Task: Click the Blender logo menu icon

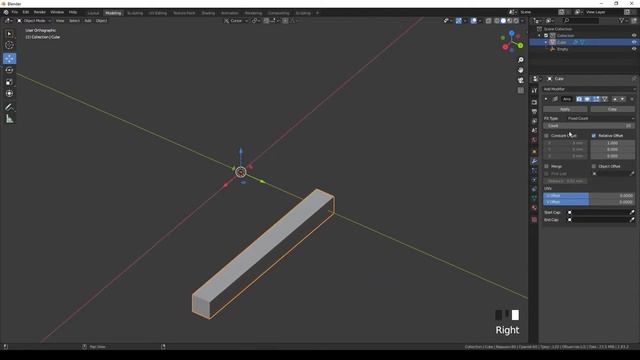Action: click(6, 12)
